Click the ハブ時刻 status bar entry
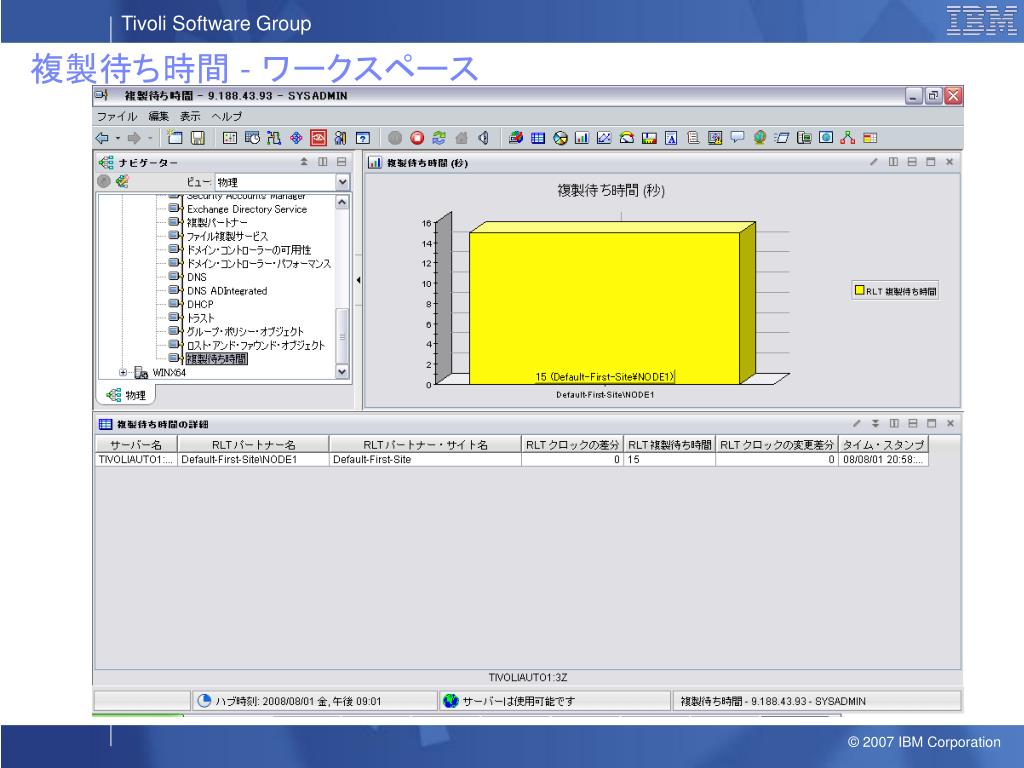This screenshot has width=1024, height=768. [314, 701]
